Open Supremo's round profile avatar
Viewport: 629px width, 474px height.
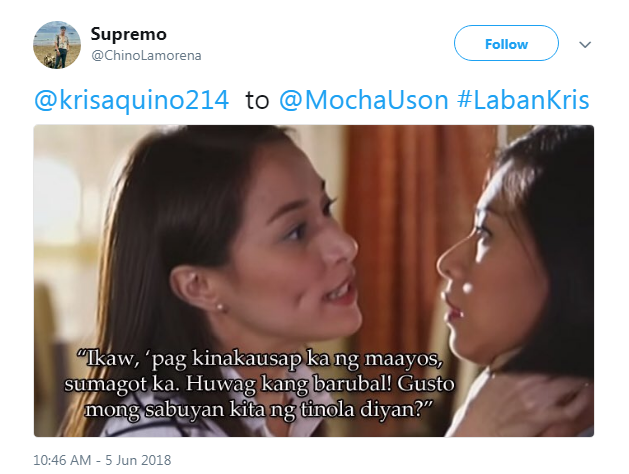coord(57,45)
